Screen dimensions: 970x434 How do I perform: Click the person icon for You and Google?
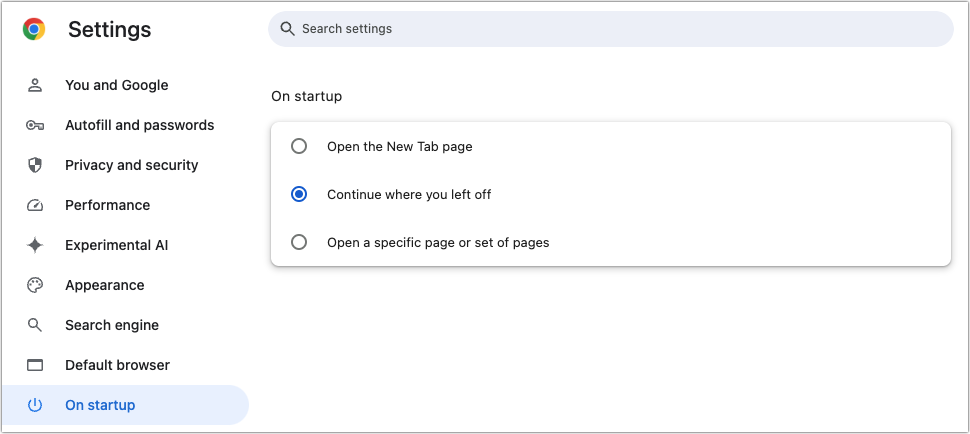(x=35, y=85)
